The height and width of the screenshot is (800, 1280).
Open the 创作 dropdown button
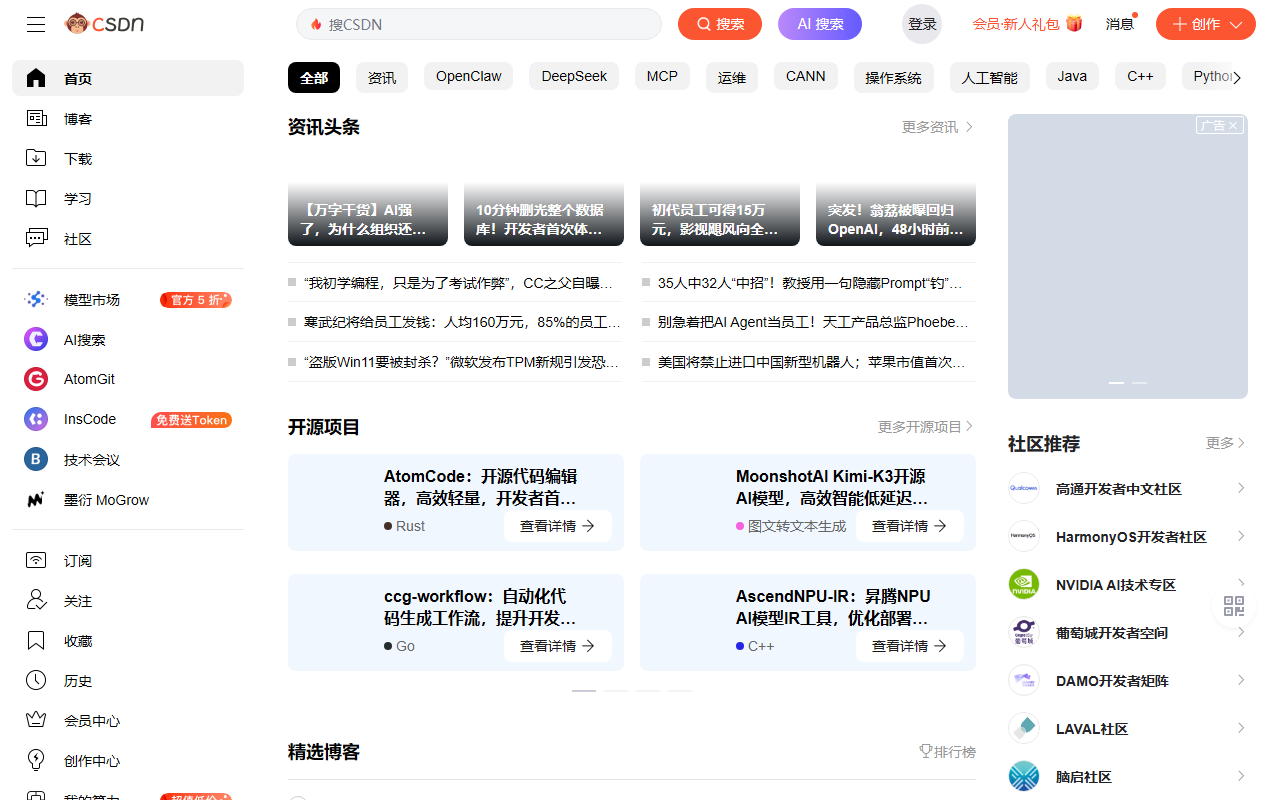[x=1206, y=24]
